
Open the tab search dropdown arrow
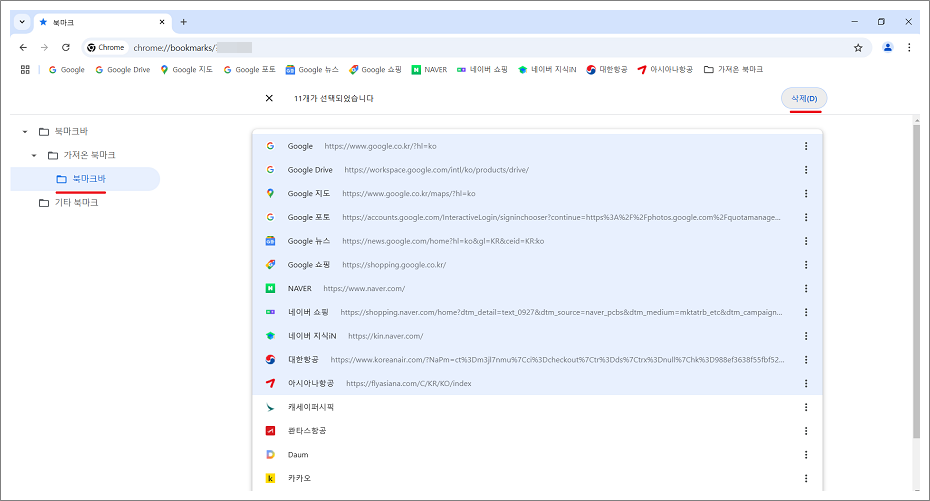[22, 22]
